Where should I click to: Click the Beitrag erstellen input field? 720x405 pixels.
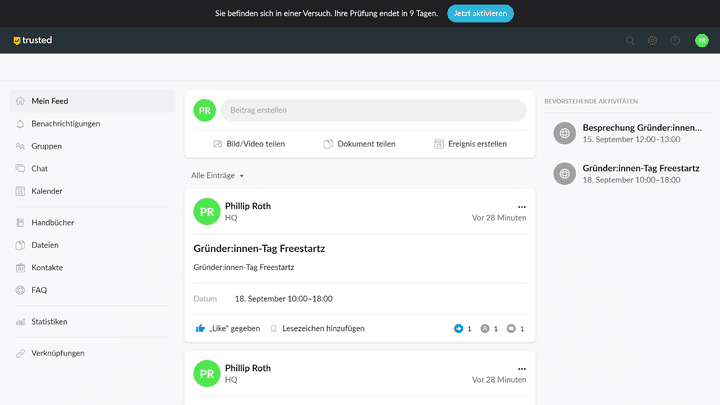coord(372,110)
